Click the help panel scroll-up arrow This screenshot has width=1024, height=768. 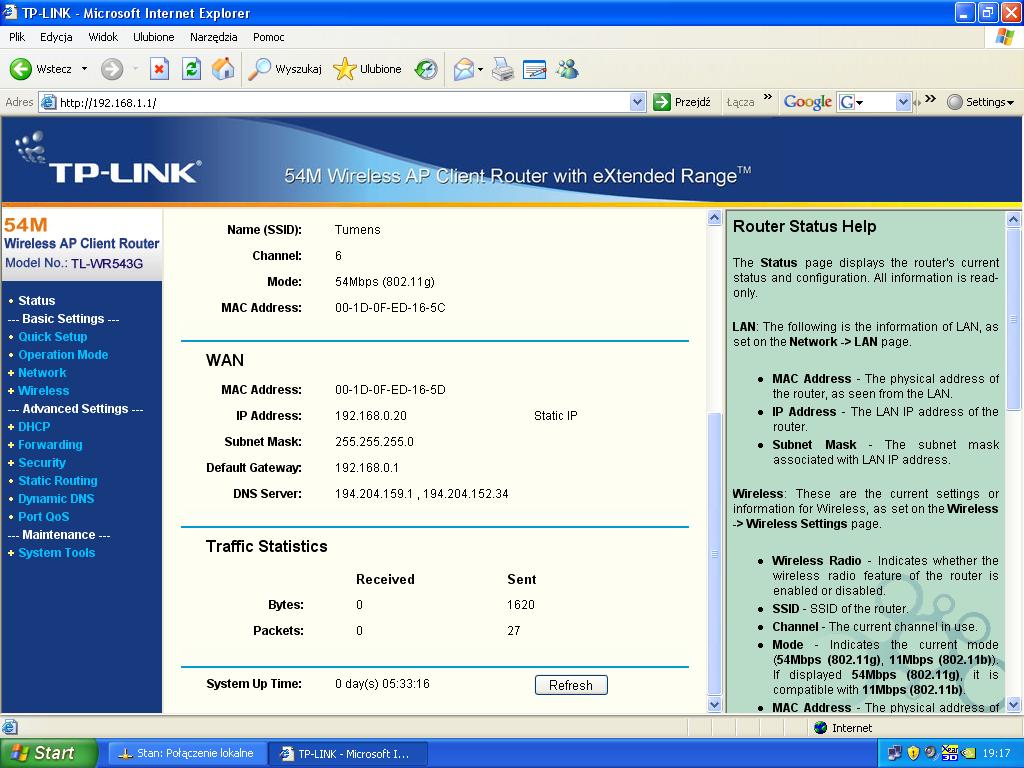coord(1014,219)
